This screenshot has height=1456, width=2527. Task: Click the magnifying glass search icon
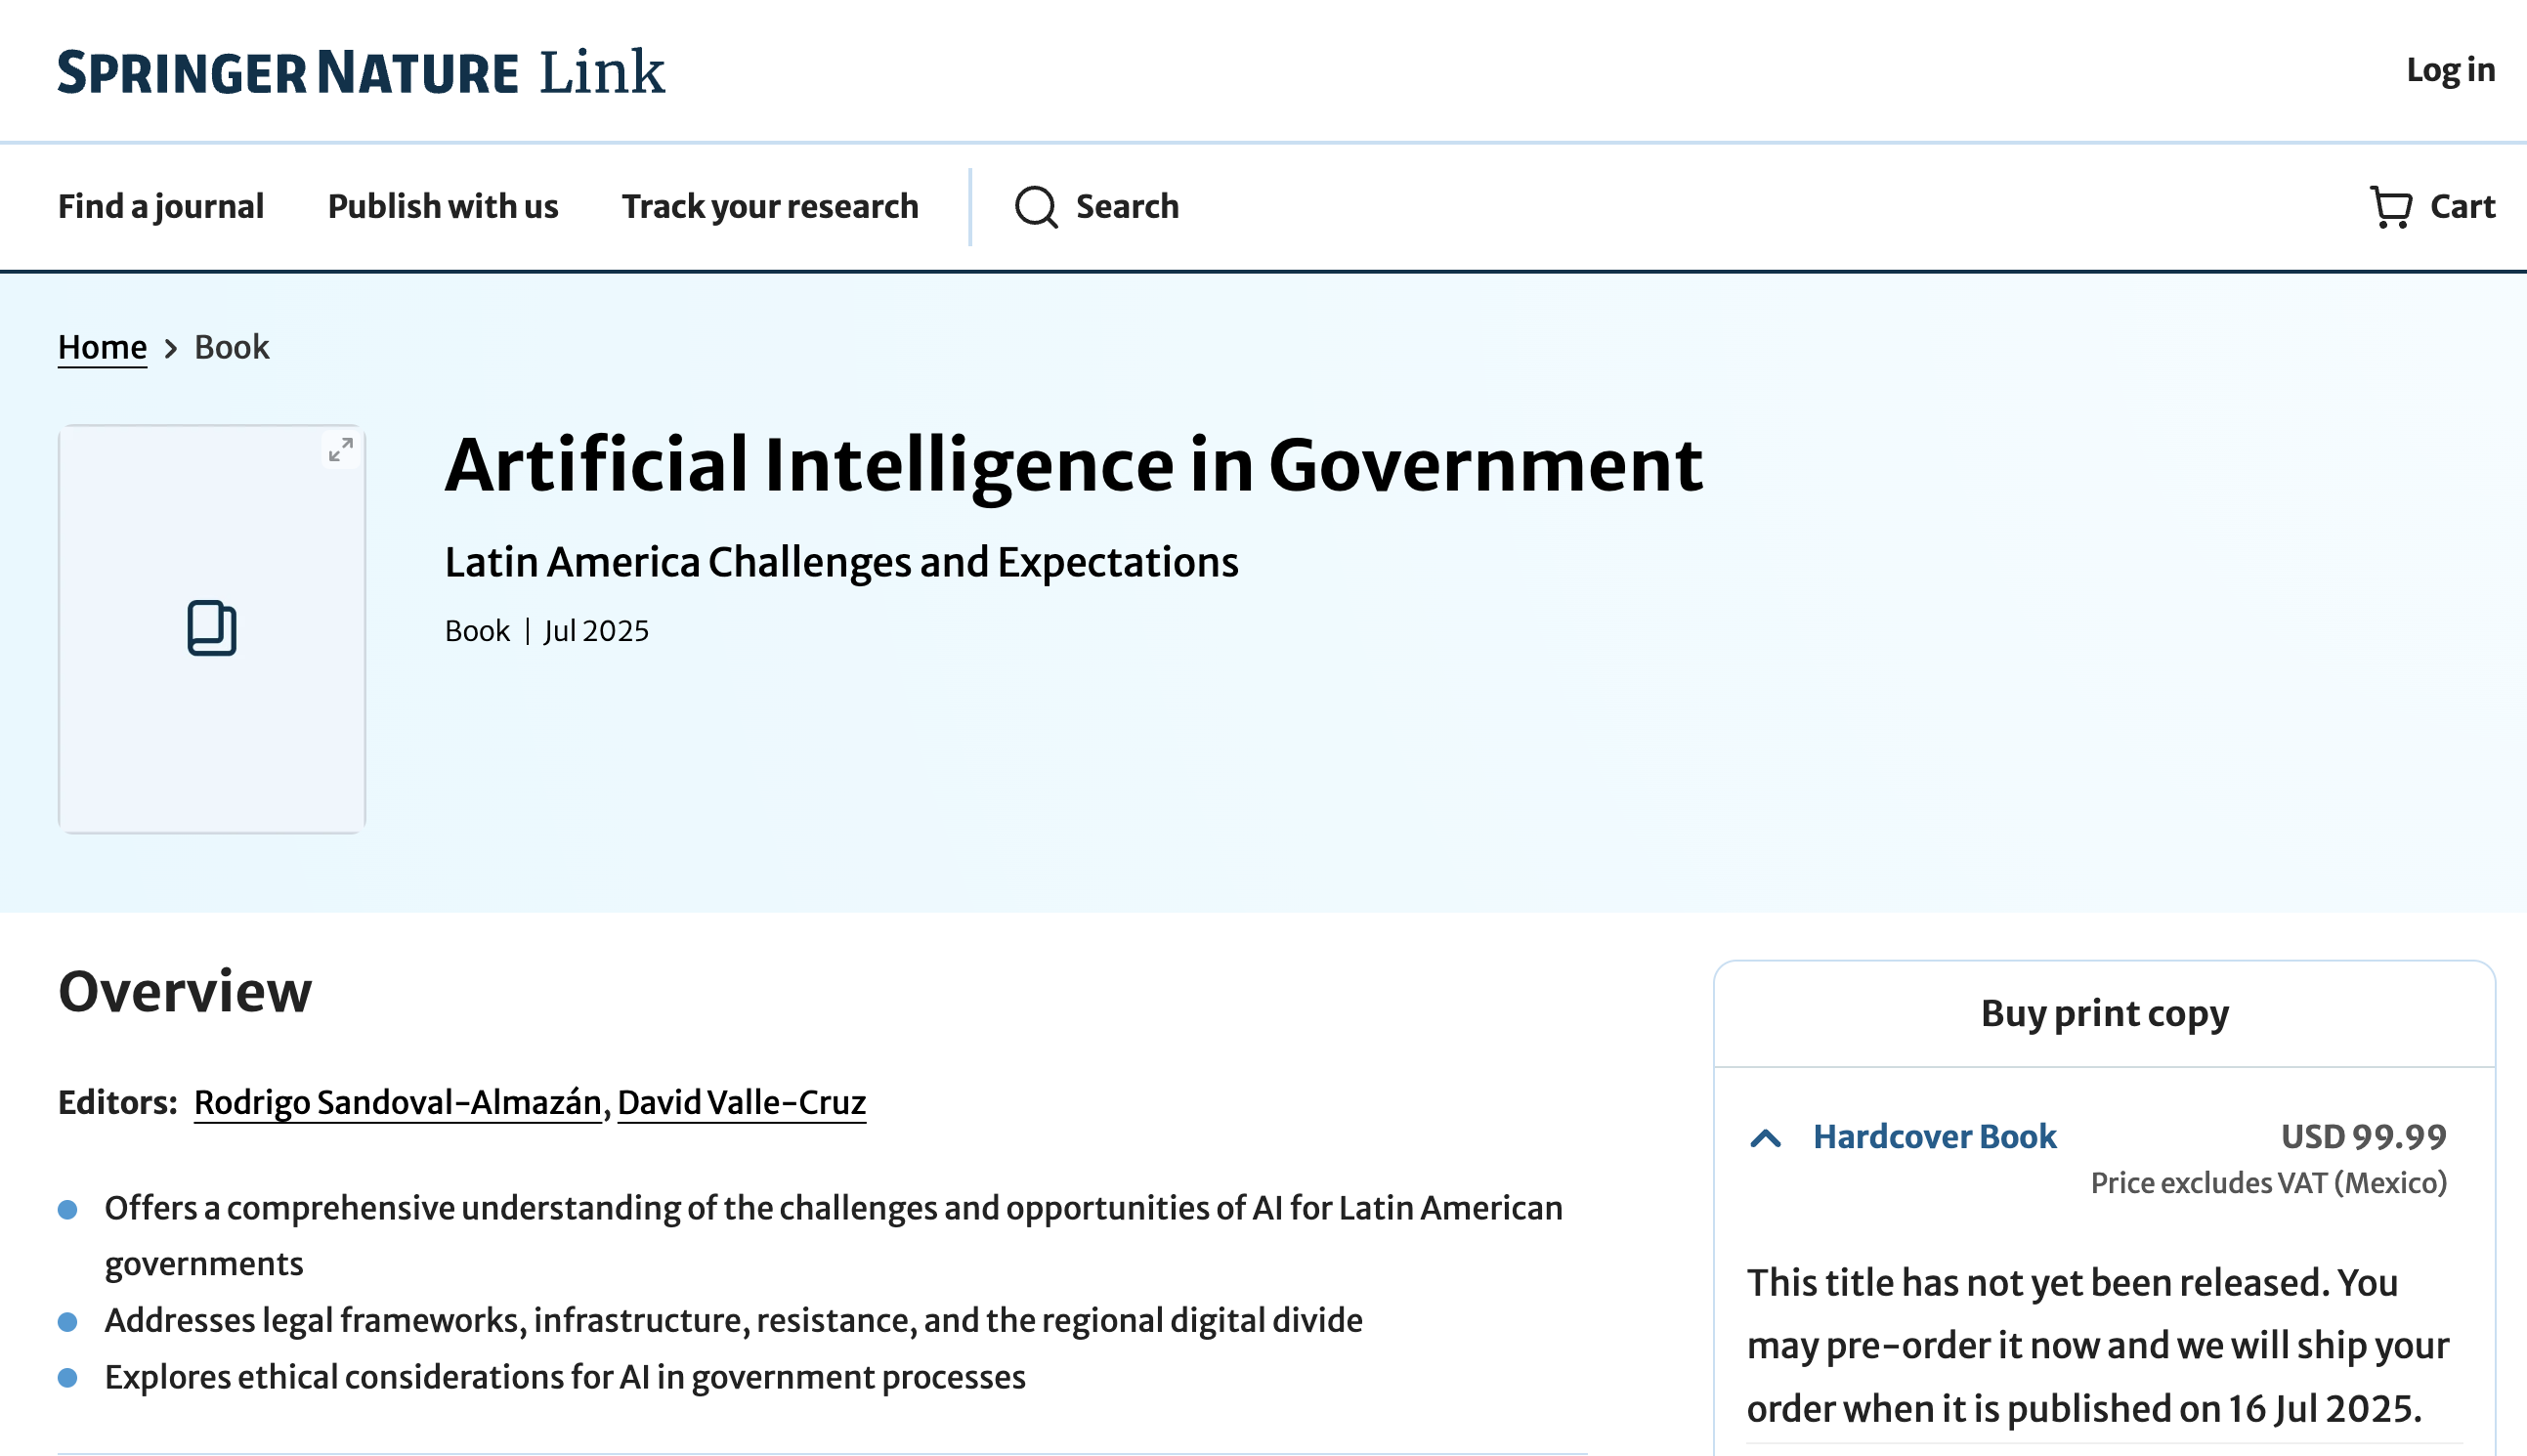click(x=1036, y=207)
